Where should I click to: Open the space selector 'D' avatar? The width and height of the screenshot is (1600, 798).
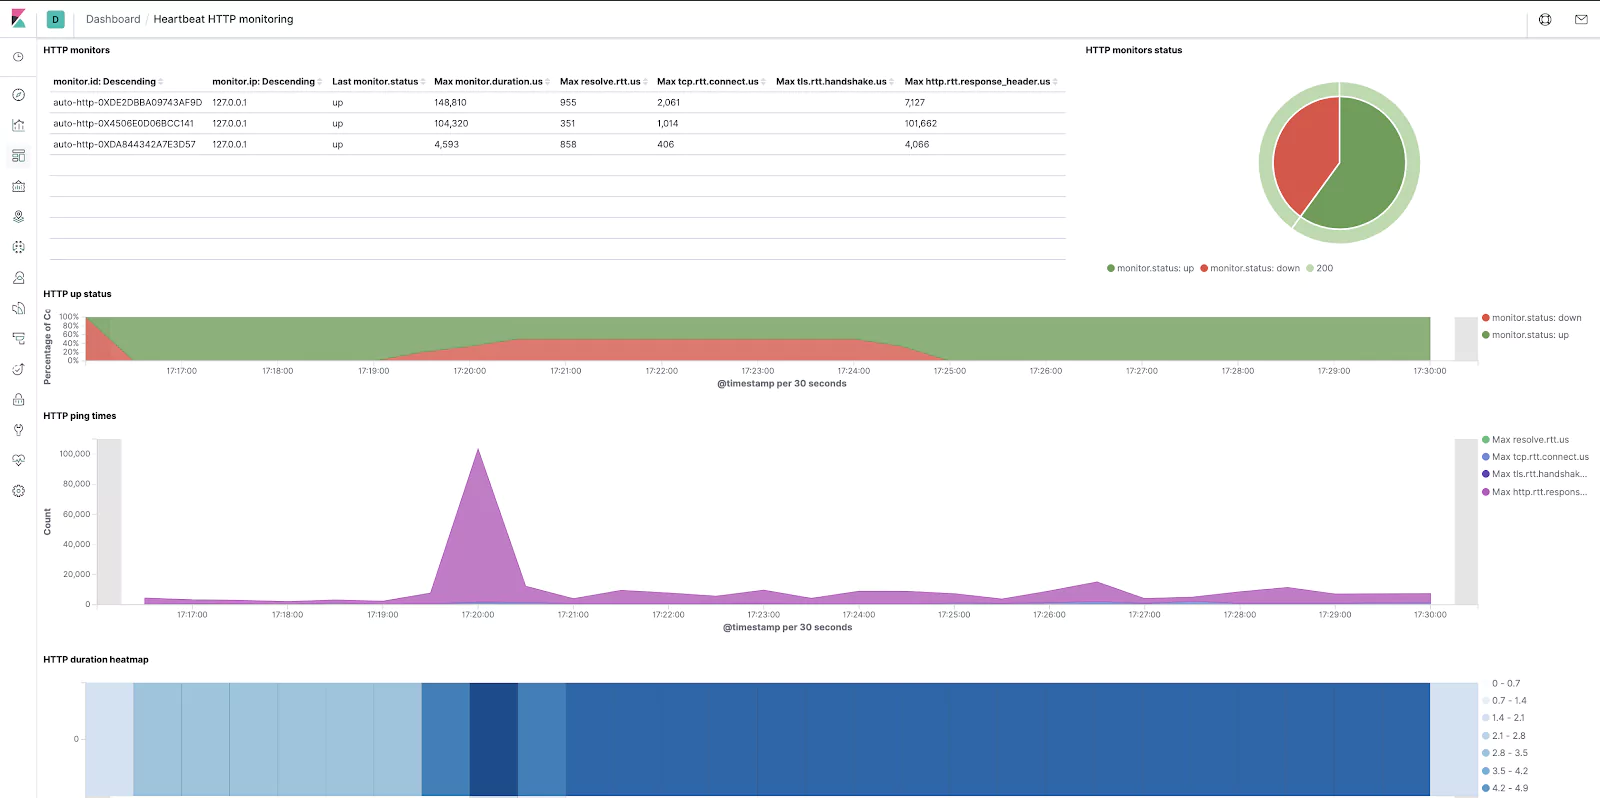point(56,19)
